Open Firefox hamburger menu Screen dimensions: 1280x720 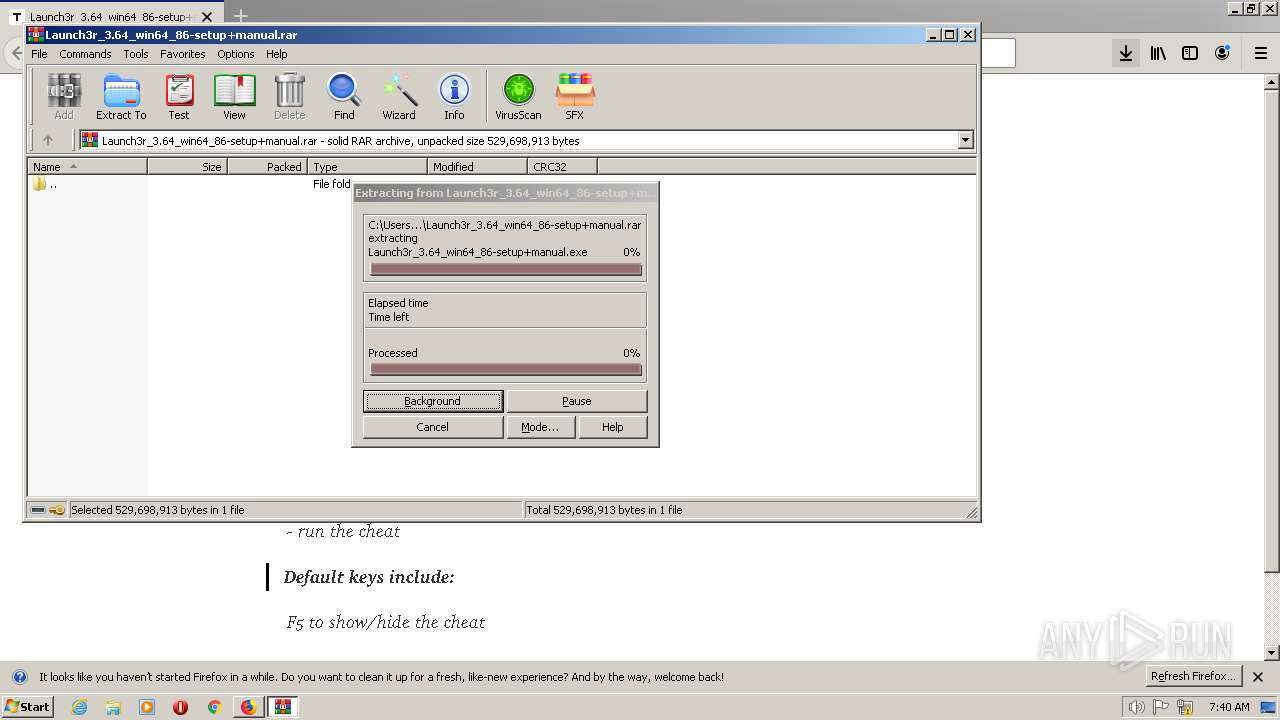[1261, 54]
